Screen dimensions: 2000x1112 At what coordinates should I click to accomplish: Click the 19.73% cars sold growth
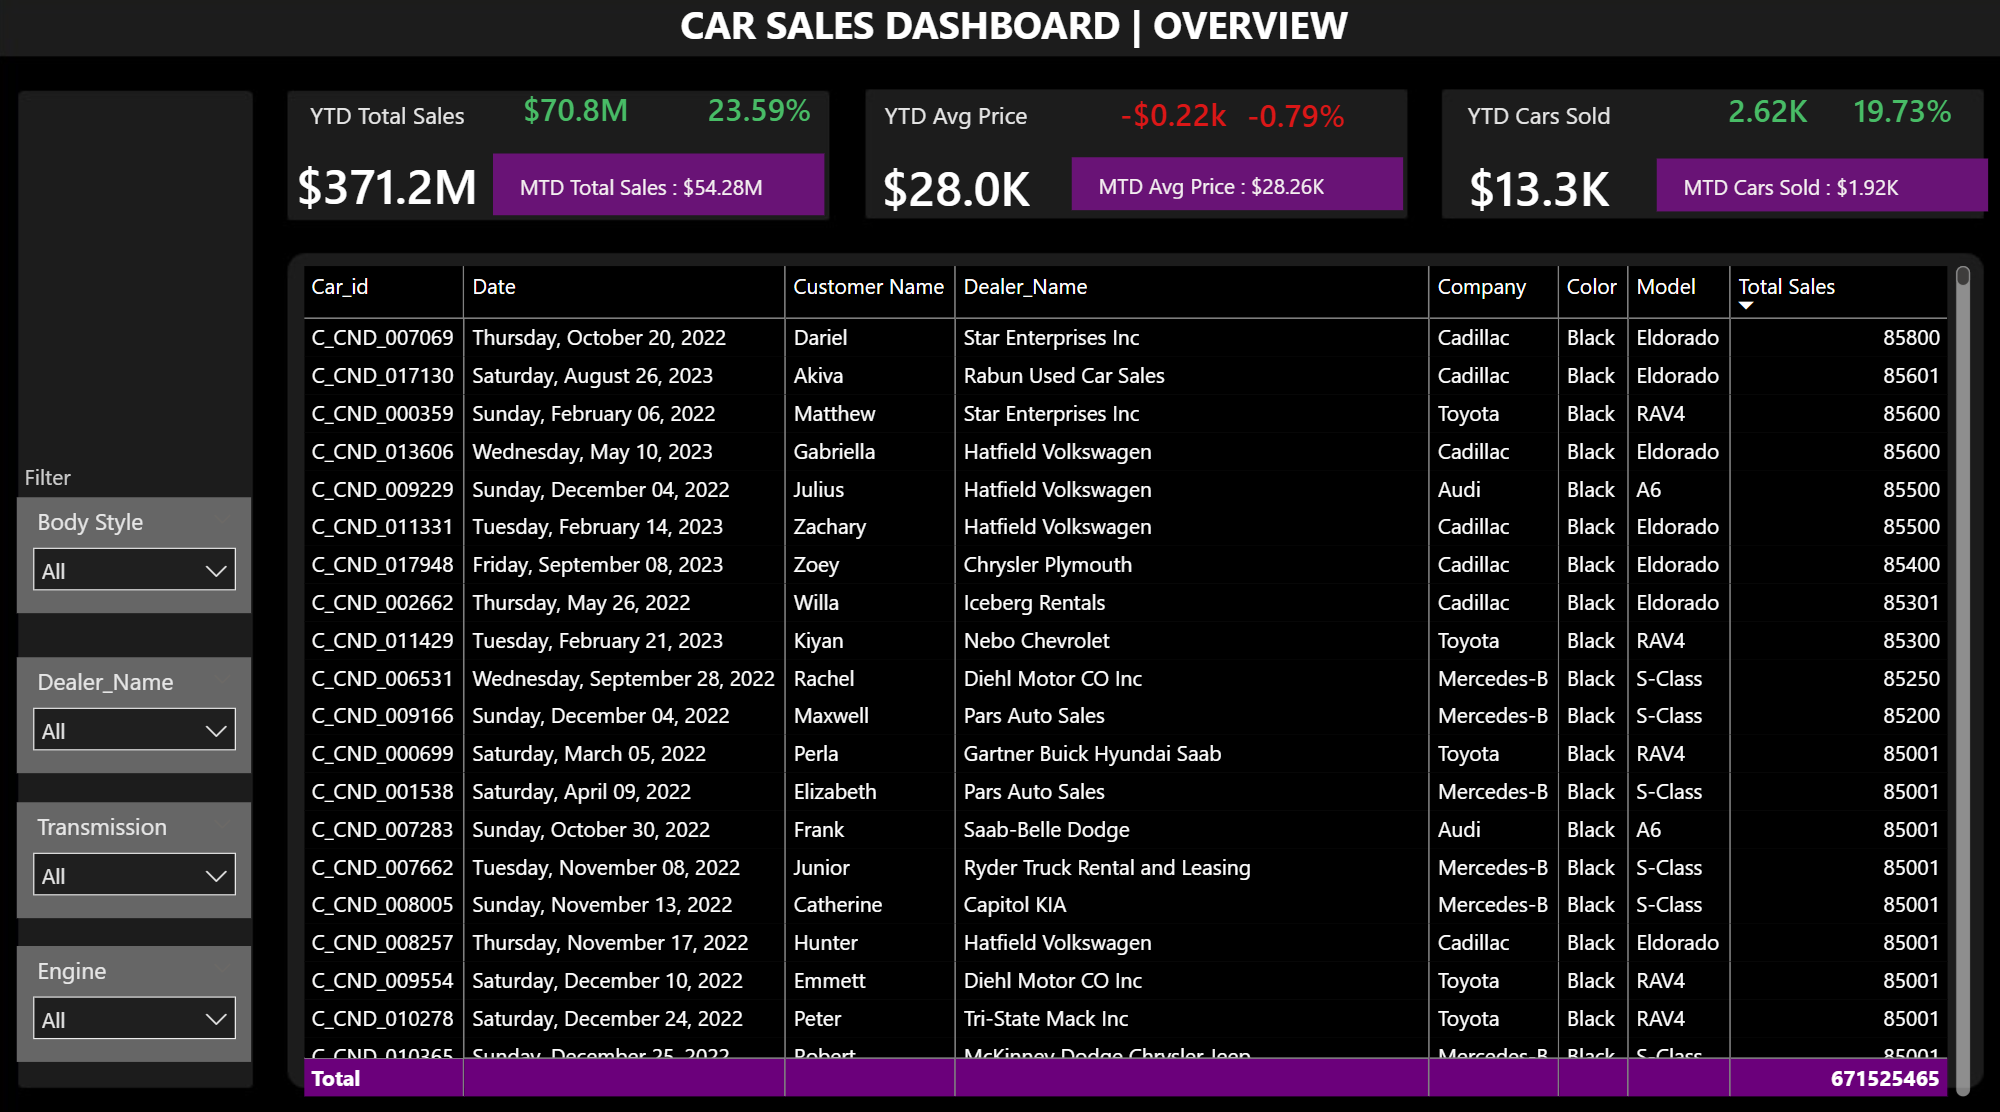click(x=1901, y=111)
